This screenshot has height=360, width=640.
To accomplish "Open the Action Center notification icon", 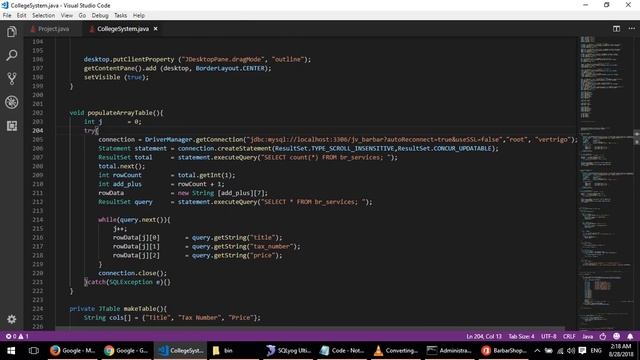I will click(x=582, y=351).
